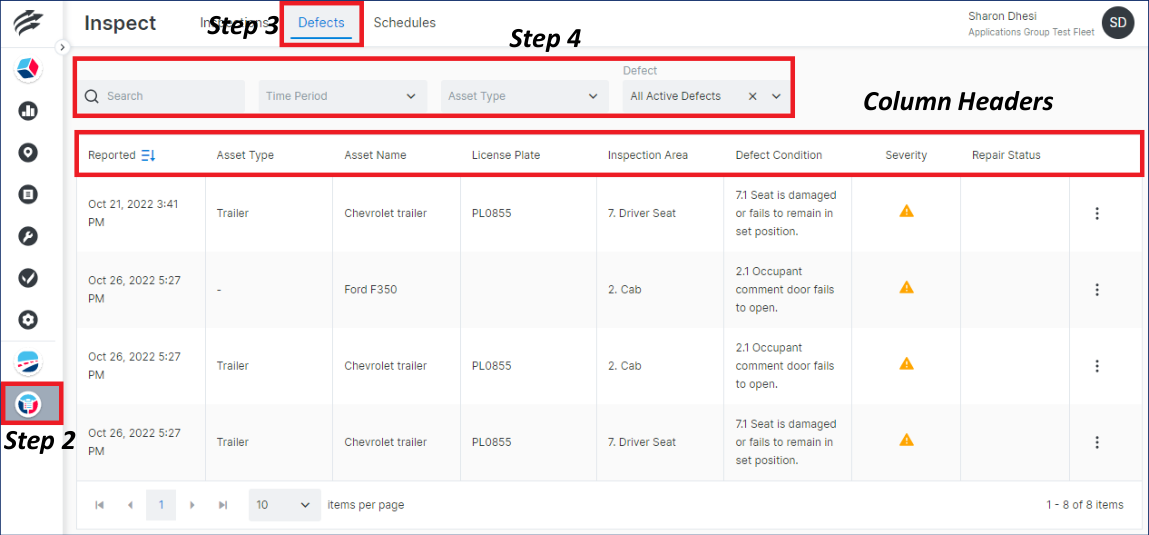1149x535 pixels.
Task: Click the Defect Condition column header
Action: tap(779, 155)
